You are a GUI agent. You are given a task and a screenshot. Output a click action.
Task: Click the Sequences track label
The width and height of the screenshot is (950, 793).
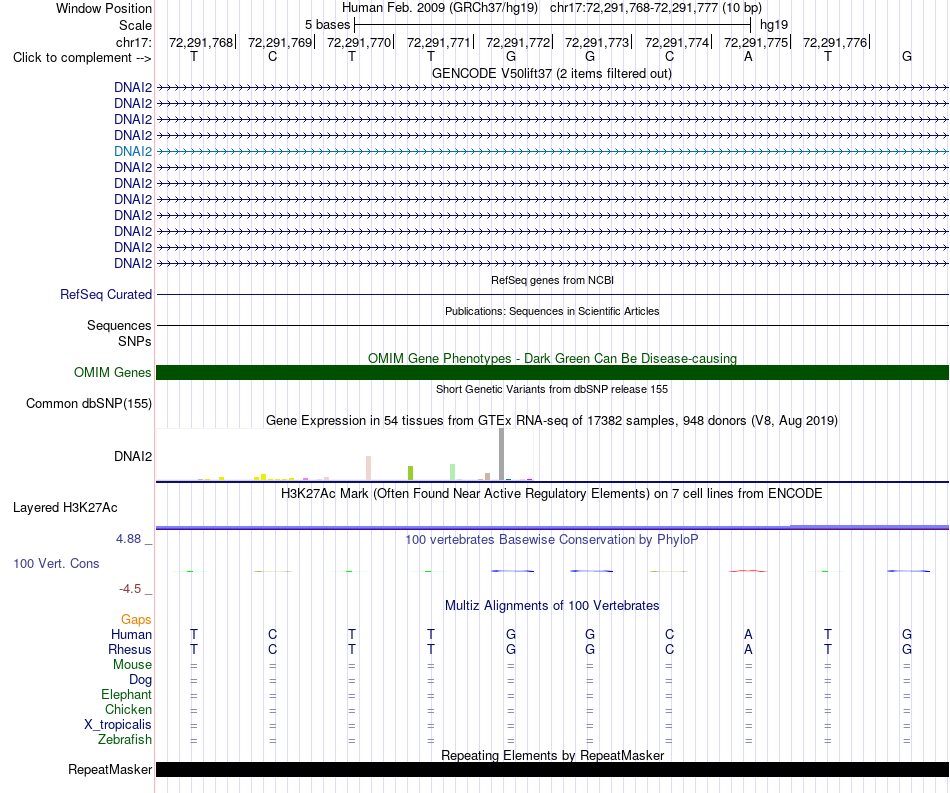[x=119, y=326]
